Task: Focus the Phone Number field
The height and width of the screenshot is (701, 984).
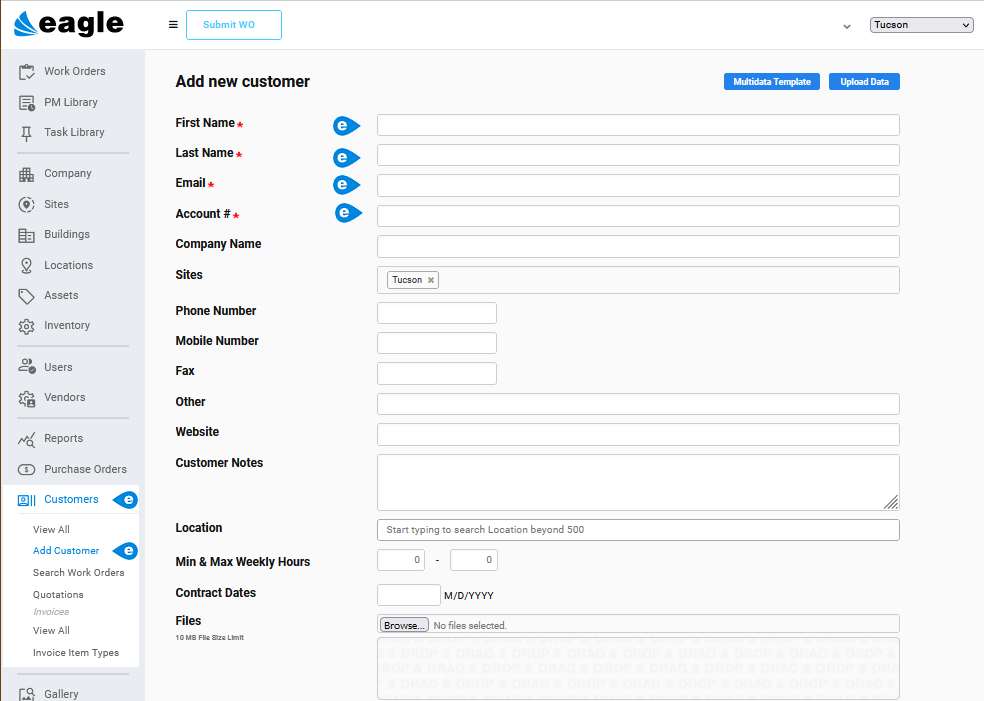Action: coord(437,313)
